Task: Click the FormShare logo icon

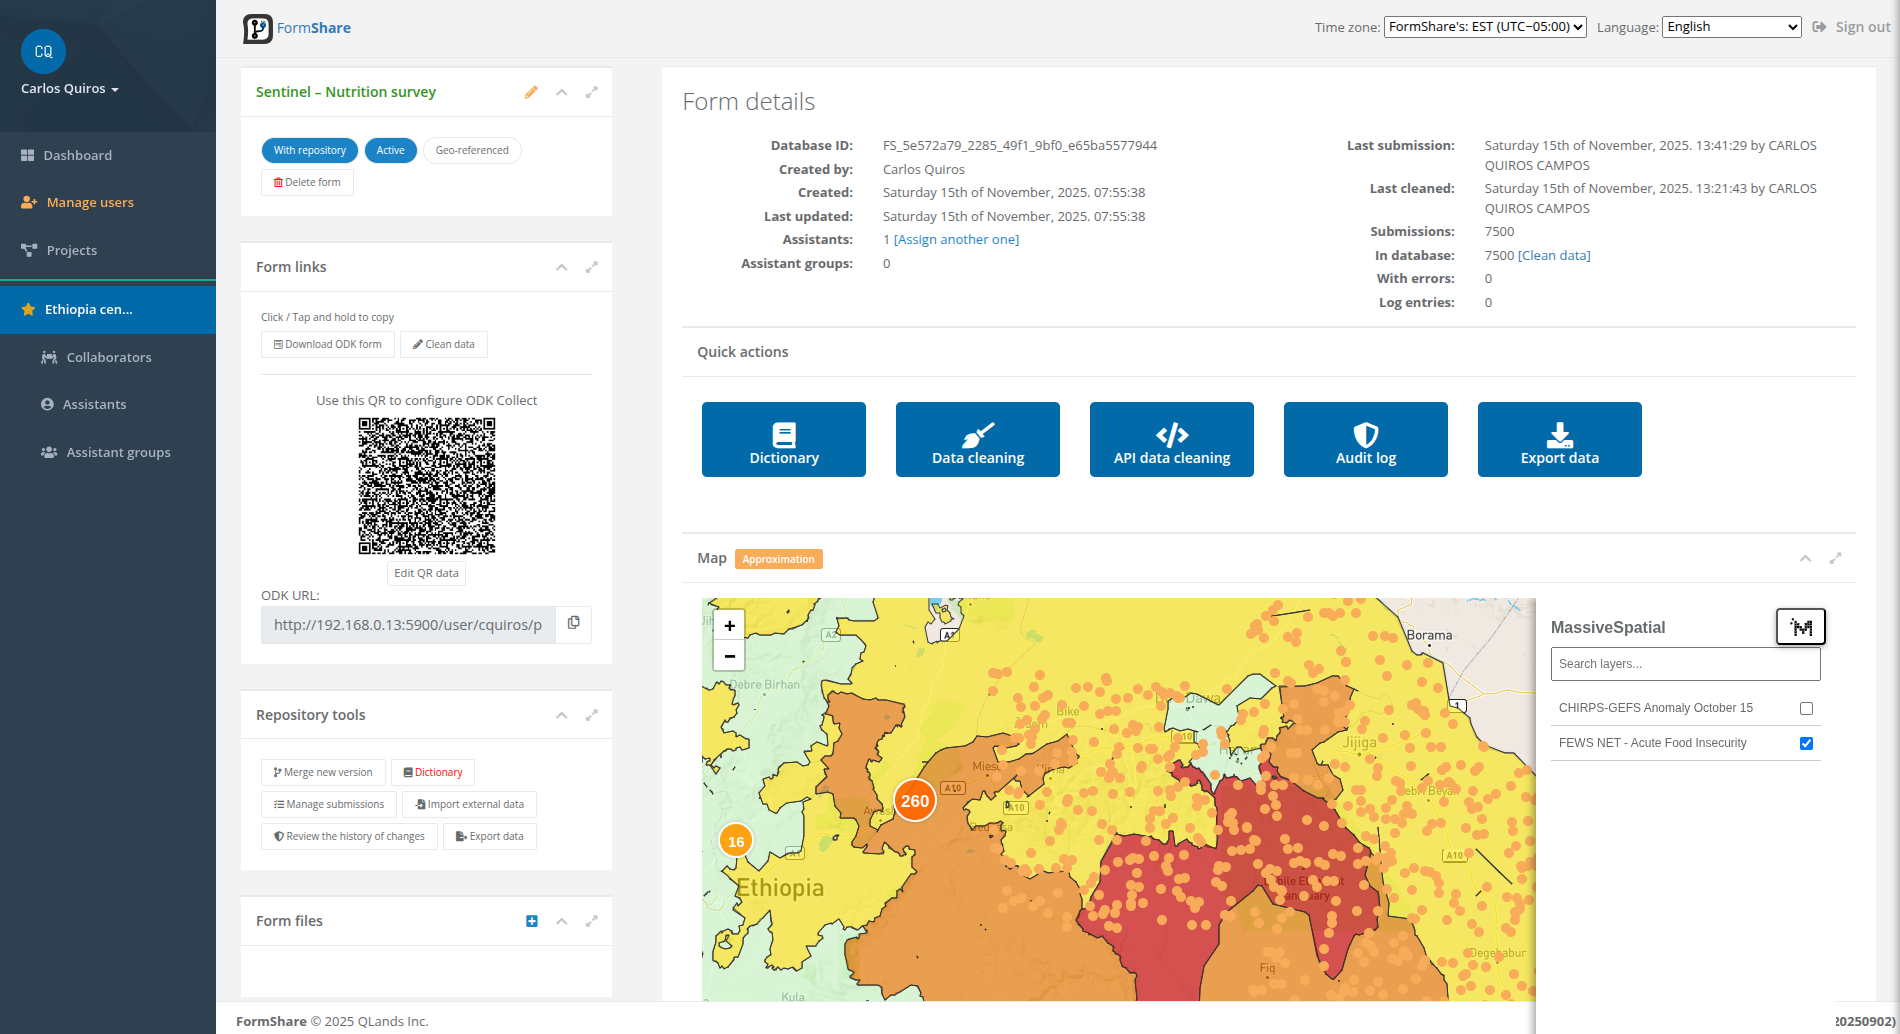Action: click(x=258, y=28)
